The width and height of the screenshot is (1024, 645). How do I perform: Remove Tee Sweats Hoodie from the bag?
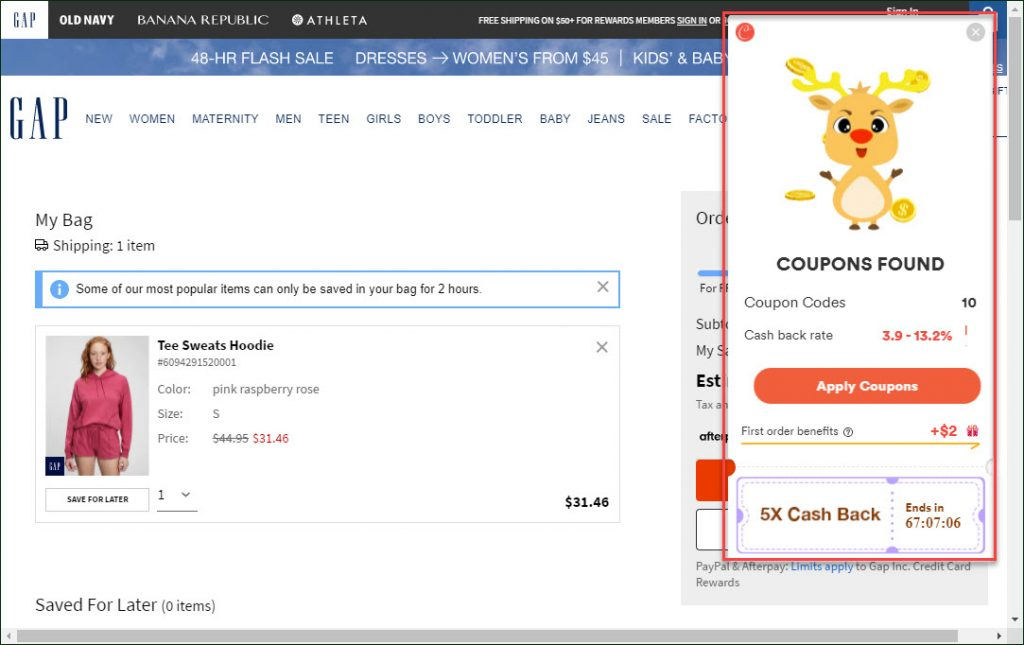601,347
